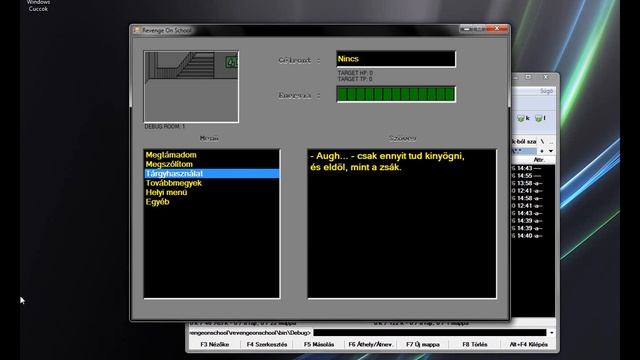Screen dimensions: 640x360
Task: Click F7 Új mappa button
Action: tap(423, 344)
